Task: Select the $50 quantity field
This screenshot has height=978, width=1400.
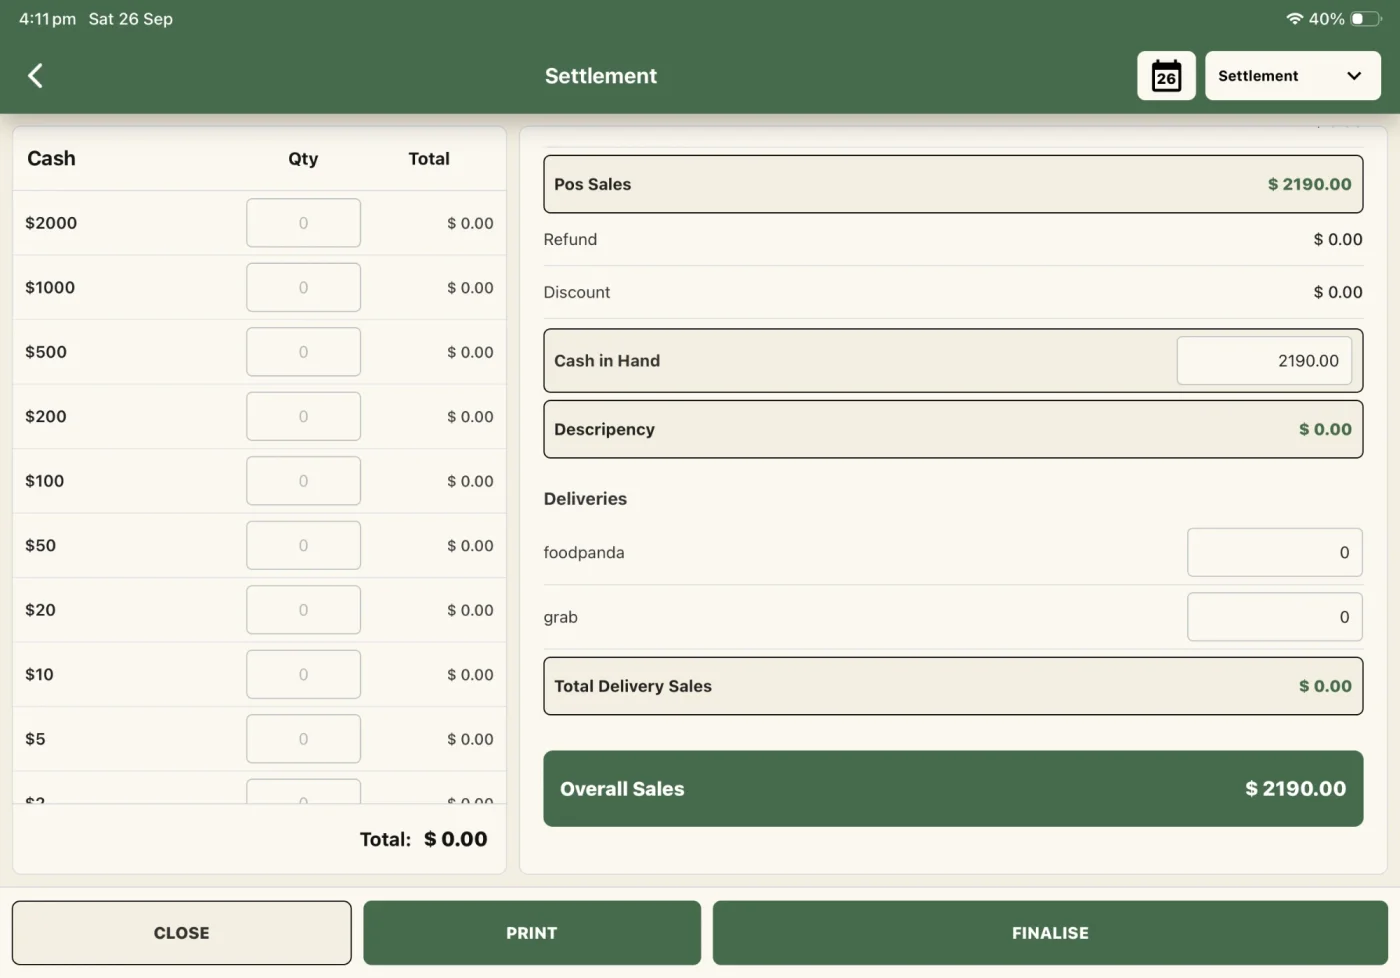Action: pos(303,546)
